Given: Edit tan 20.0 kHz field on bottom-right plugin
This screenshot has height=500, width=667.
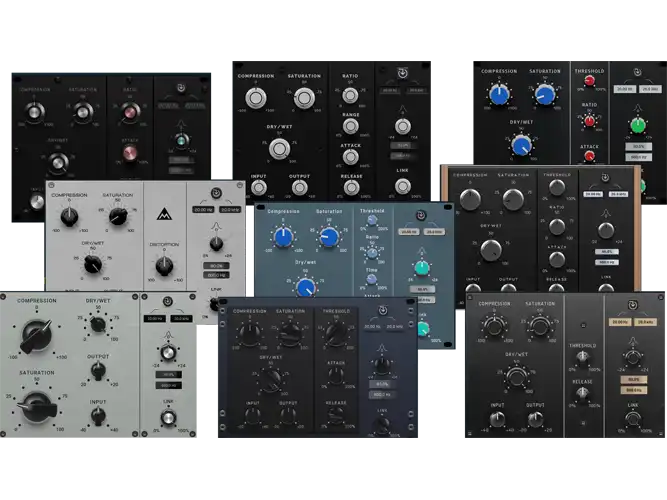Looking at the screenshot, I should click(x=646, y=322).
